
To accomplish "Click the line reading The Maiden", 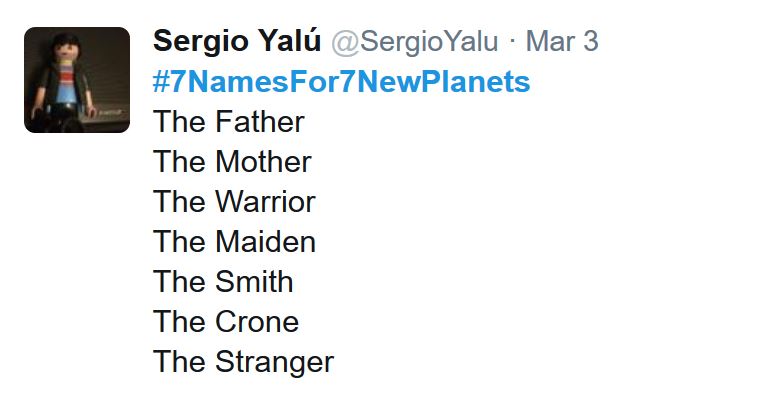I will (x=234, y=242).
